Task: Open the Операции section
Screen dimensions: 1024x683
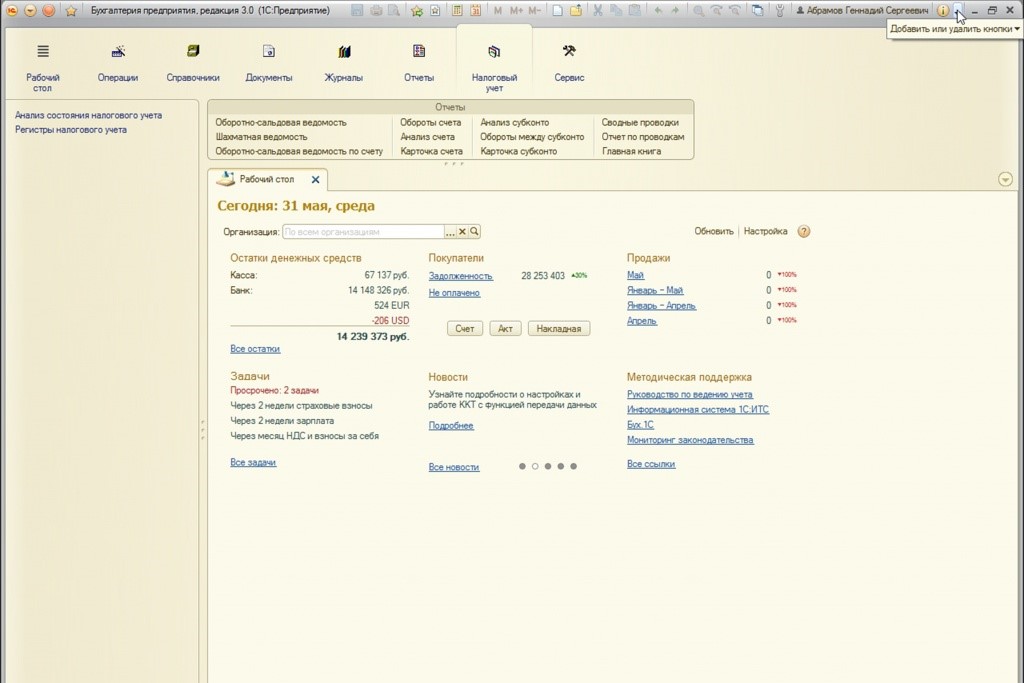Action: coord(118,61)
